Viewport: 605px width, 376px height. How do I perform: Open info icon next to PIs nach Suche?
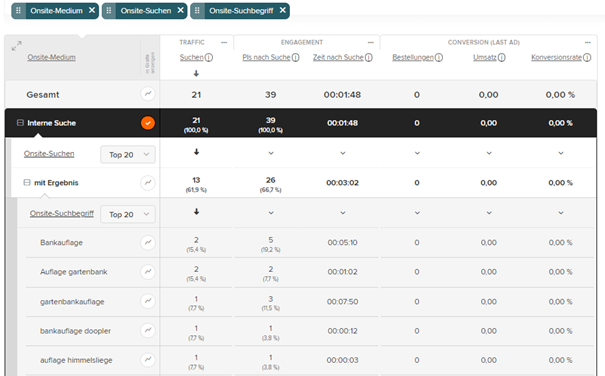296,58
